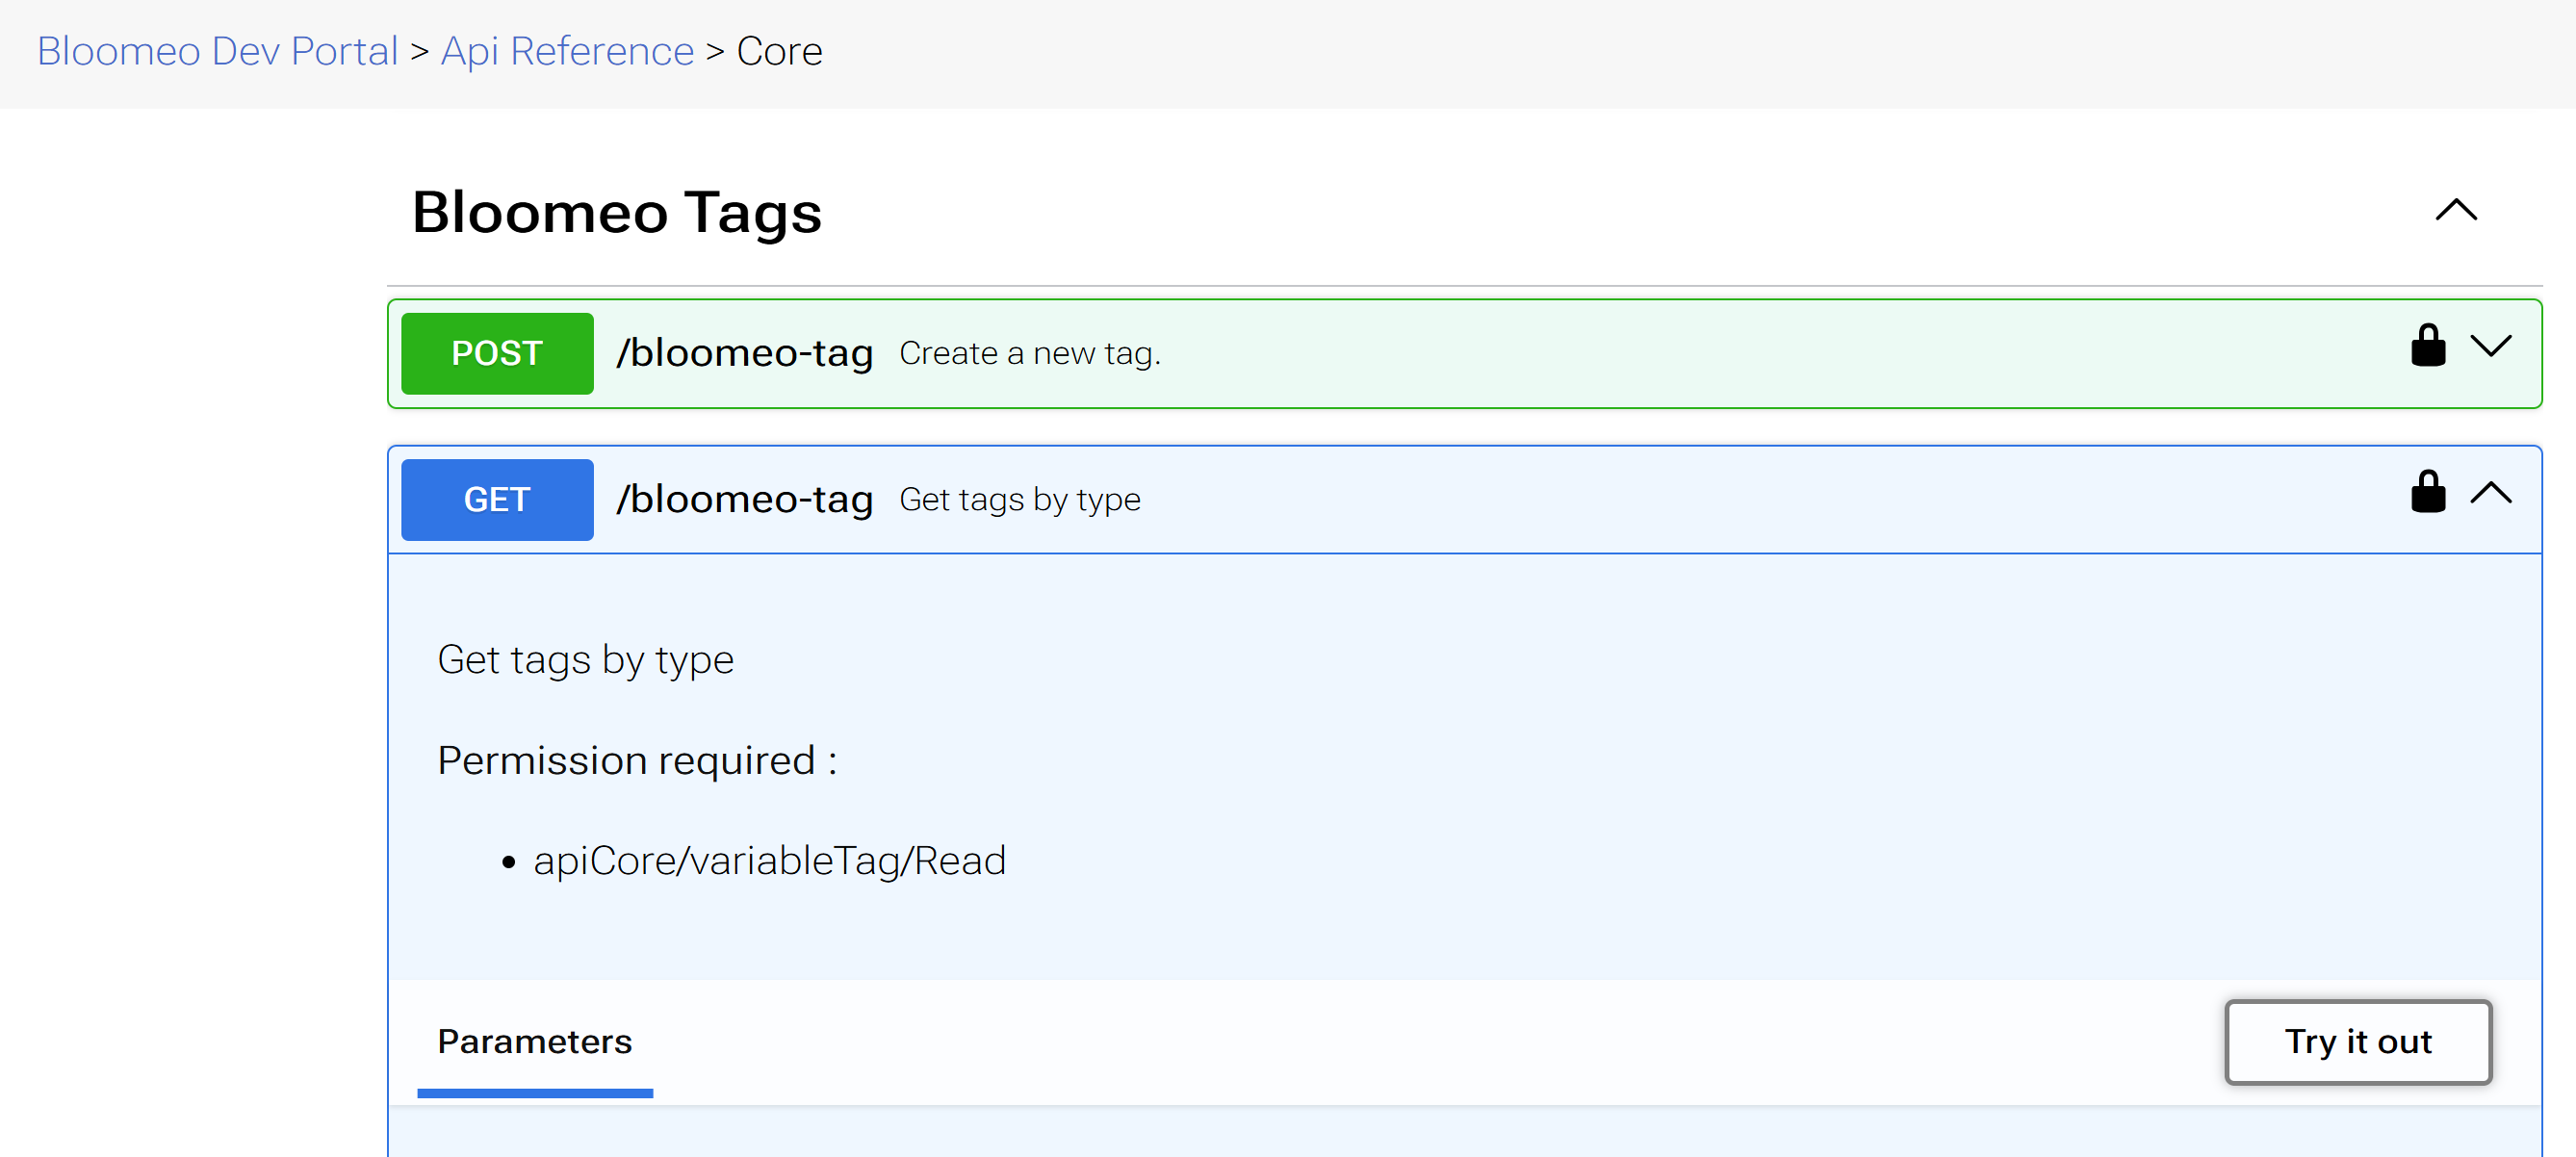Click the lock icon on GET /bloomeo-tag
The height and width of the screenshot is (1157, 2576).
click(x=2427, y=492)
